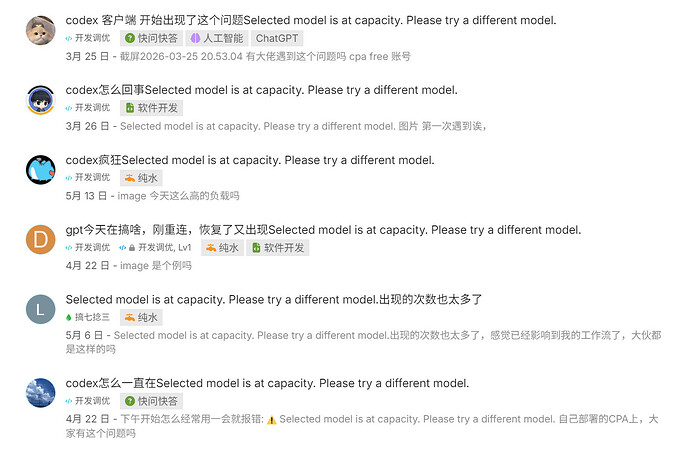Select the 人工智能 tag with brain icon
The width and height of the screenshot is (690, 454).
[217, 39]
